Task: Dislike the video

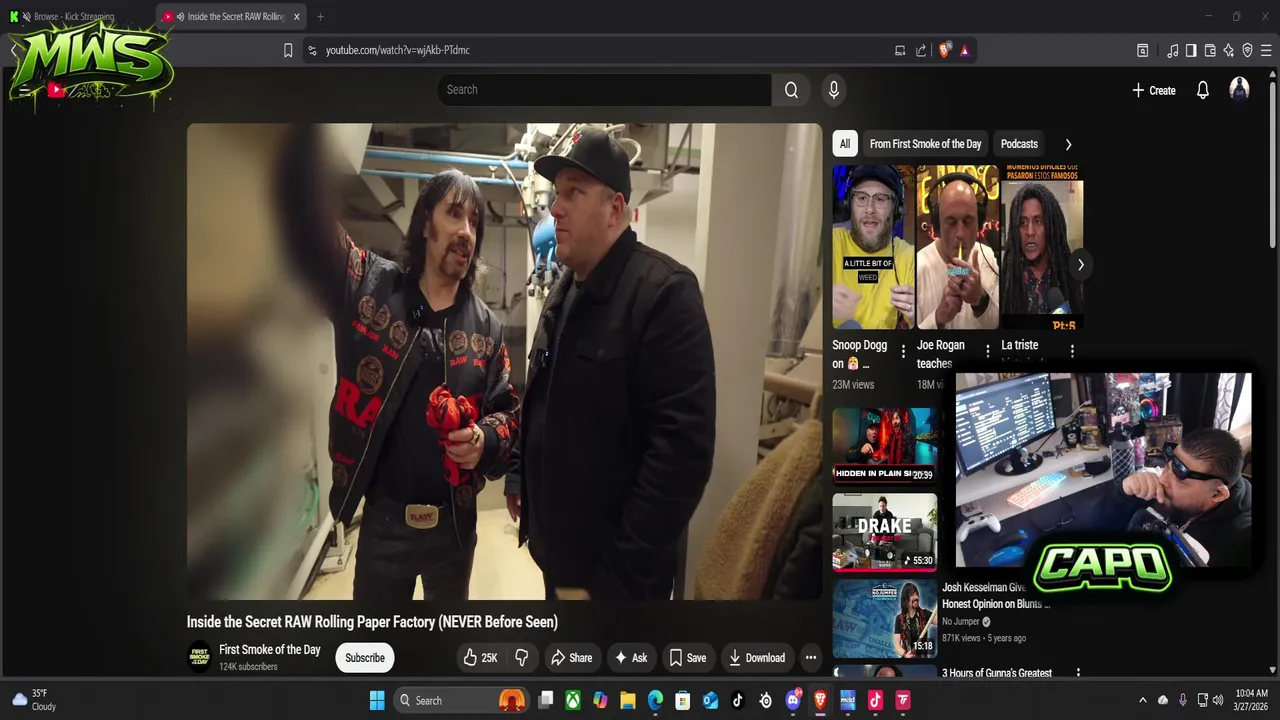Action: (521, 658)
